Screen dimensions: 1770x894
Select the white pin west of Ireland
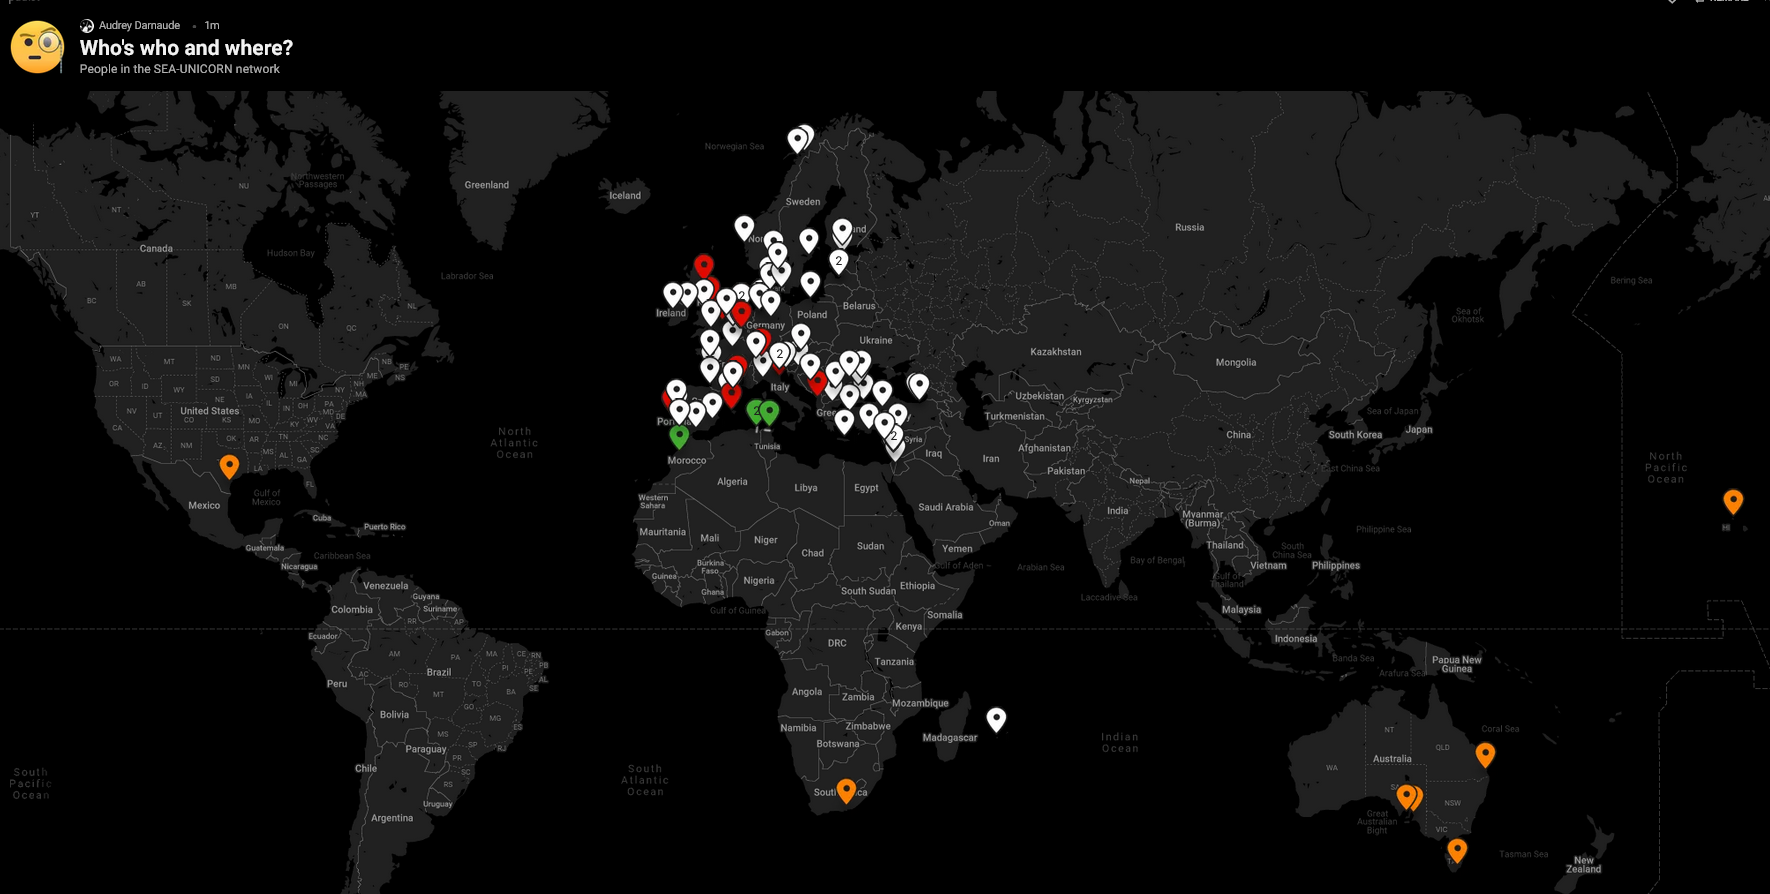click(x=673, y=293)
